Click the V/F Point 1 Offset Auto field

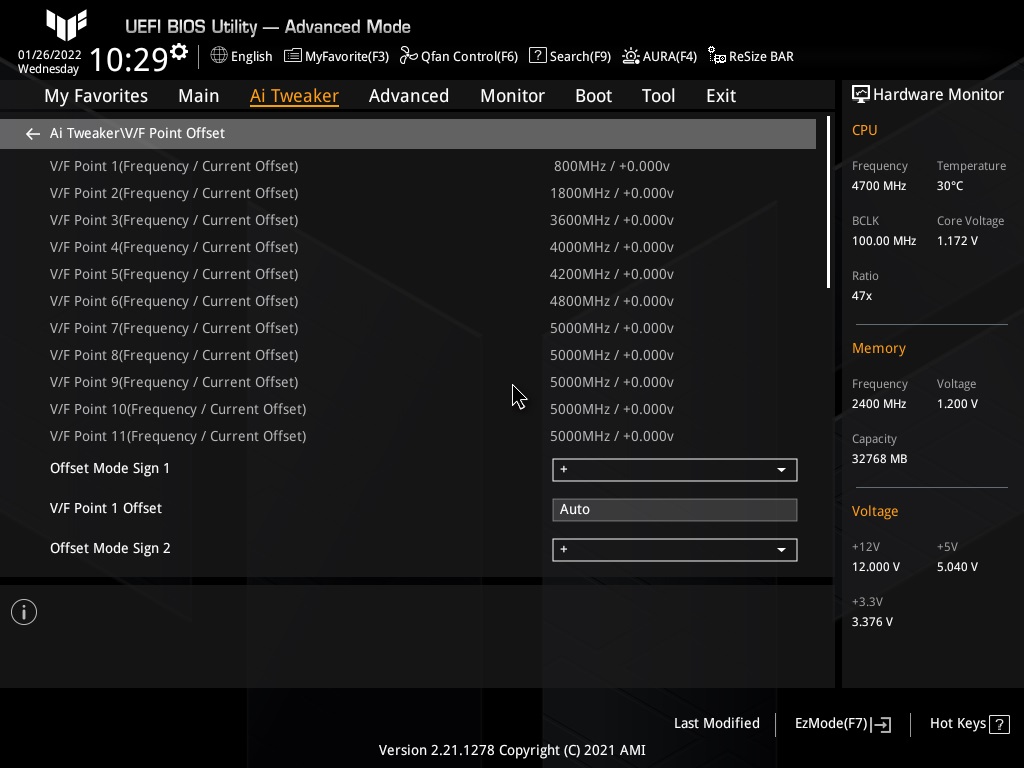tap(675, 509)
